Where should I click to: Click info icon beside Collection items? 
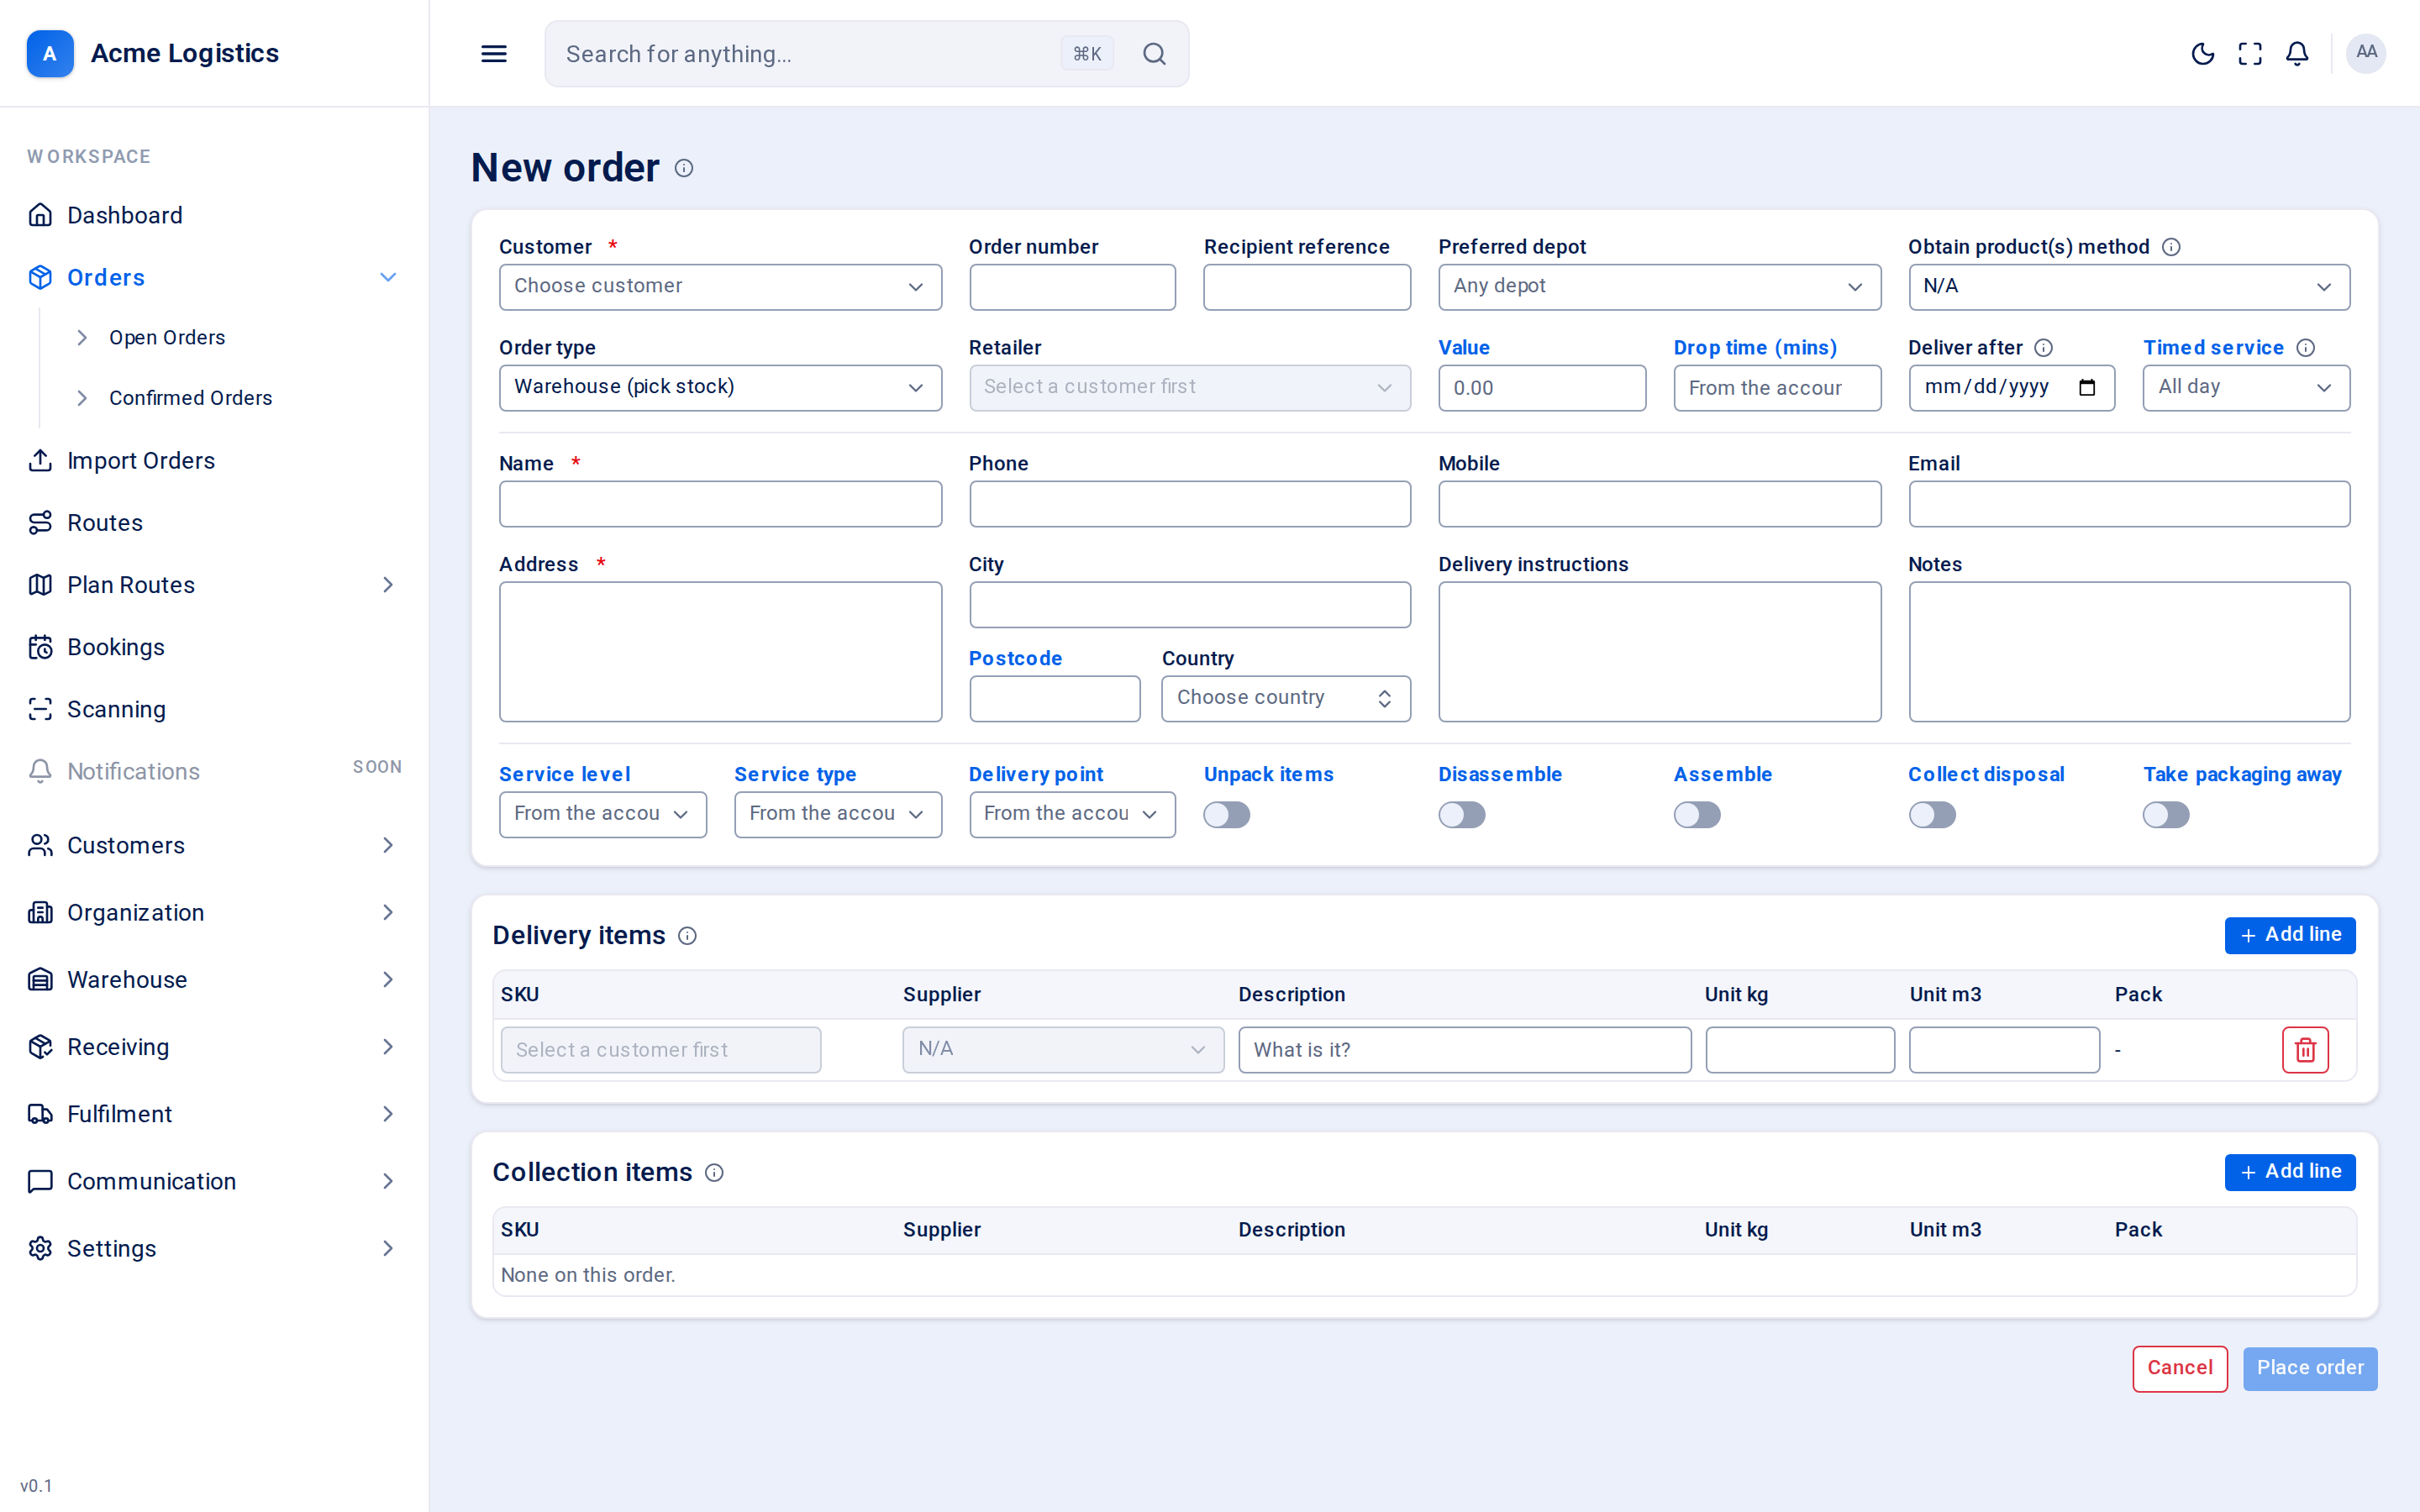714,1173
